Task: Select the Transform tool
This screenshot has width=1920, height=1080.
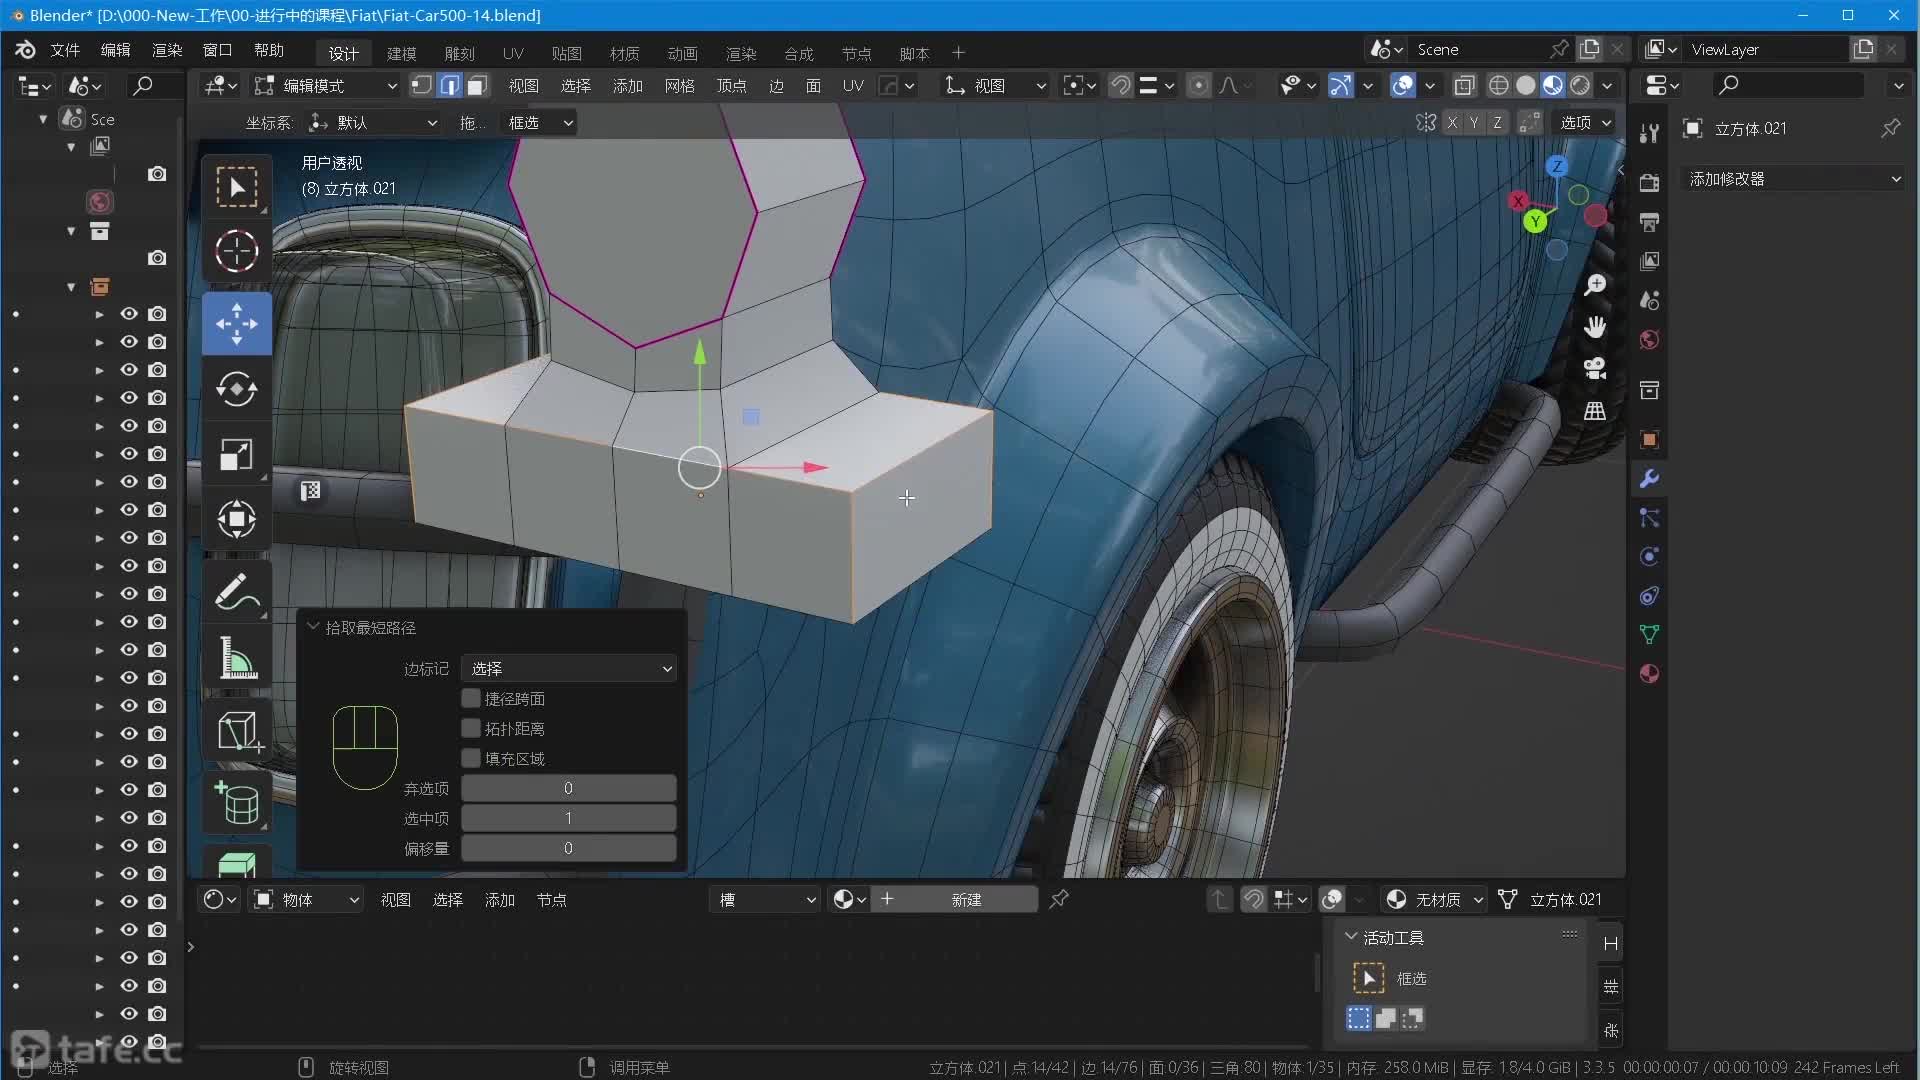Action: click(237, 519)
